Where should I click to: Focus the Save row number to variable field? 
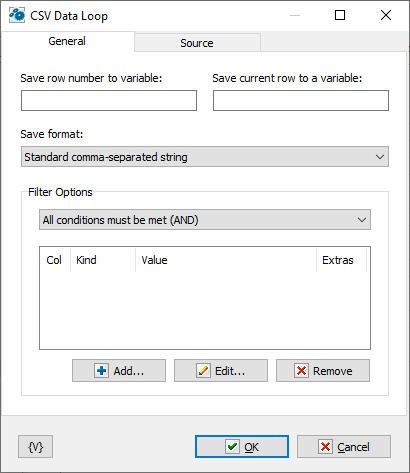109,100
